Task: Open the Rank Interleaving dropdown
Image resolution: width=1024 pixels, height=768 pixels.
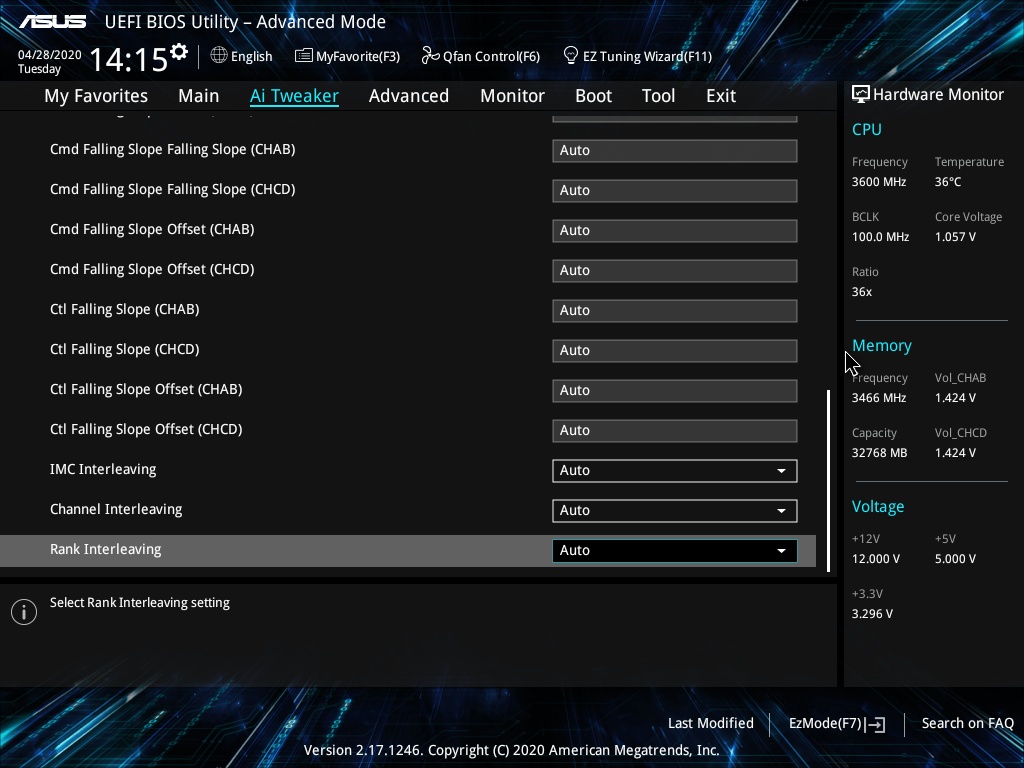Action: coord(675,551)
